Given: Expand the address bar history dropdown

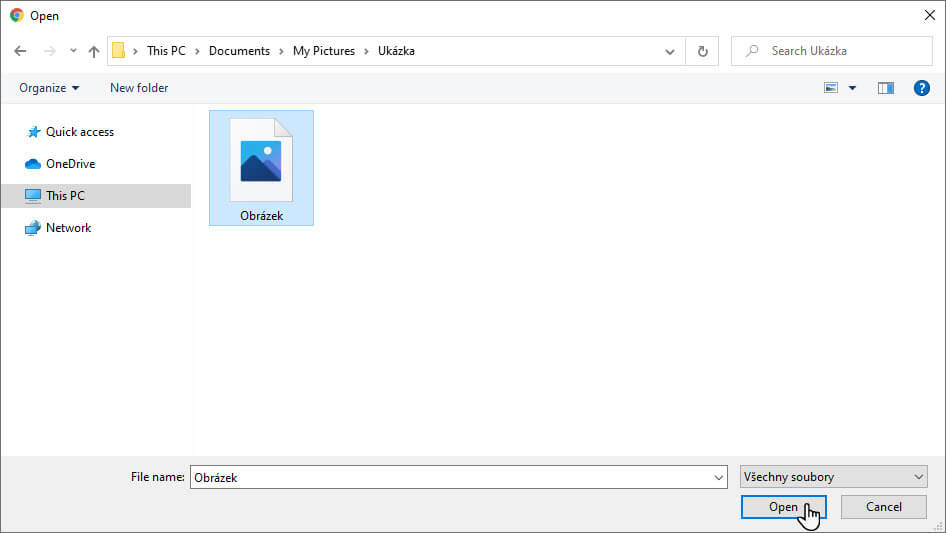Looking at the screenshot, I should click(x=670, y=51).
